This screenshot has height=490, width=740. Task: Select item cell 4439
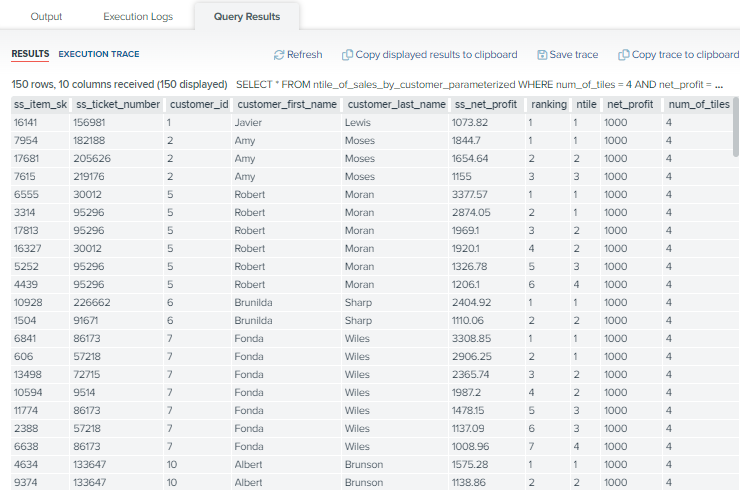tap(40, 285)
